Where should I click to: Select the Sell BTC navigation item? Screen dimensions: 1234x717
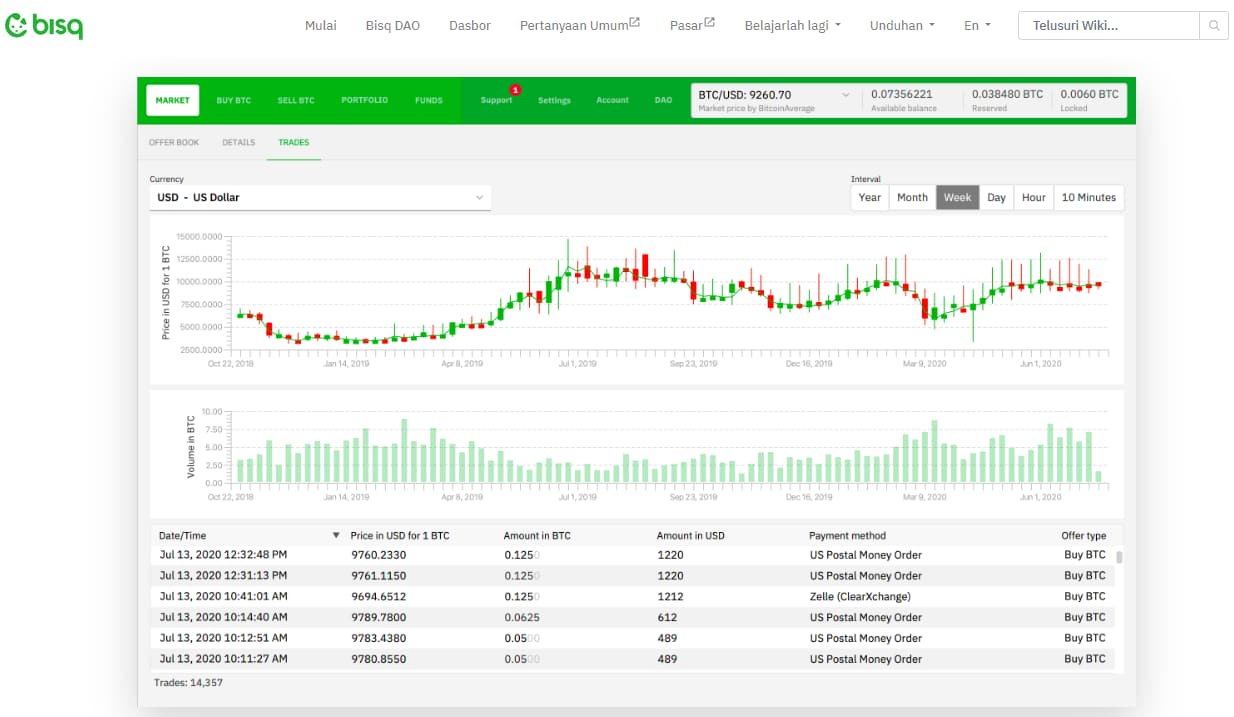click(x=295, y=99)
